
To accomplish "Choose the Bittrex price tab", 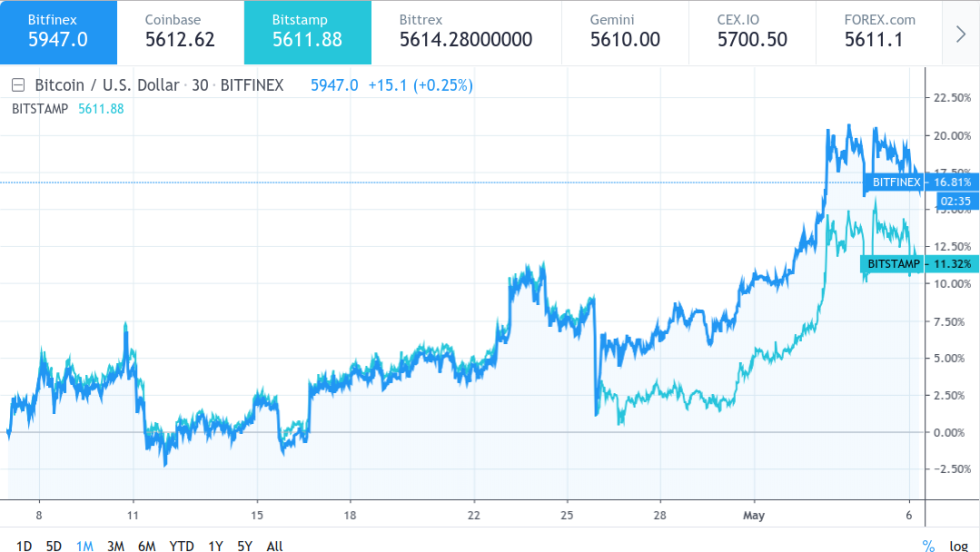I will (465, 32).
